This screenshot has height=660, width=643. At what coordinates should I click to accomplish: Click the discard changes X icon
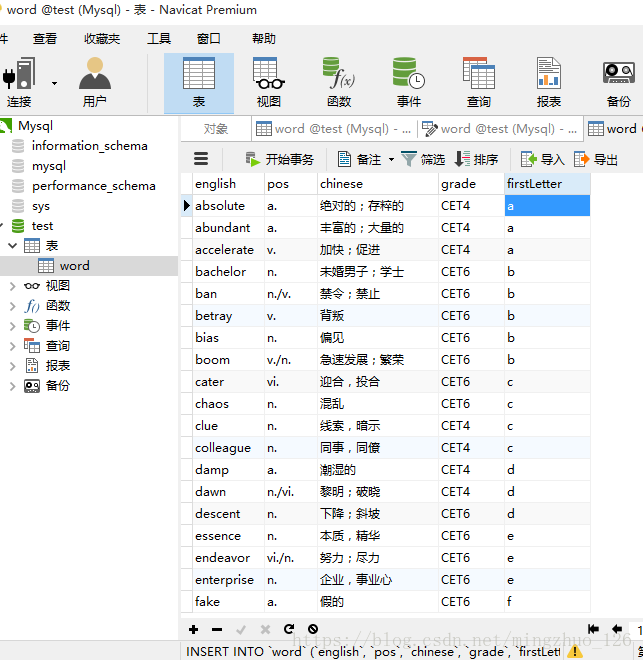(x=265, y=630)
